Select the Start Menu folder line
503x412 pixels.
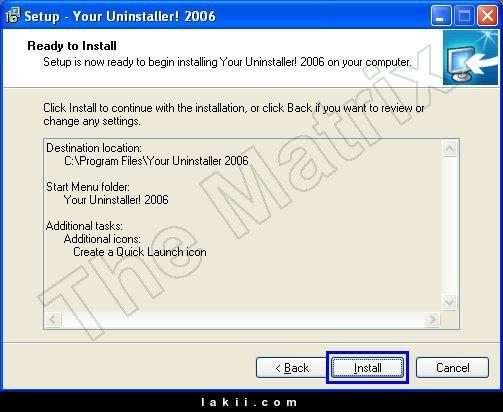click(x=88, y=187)
